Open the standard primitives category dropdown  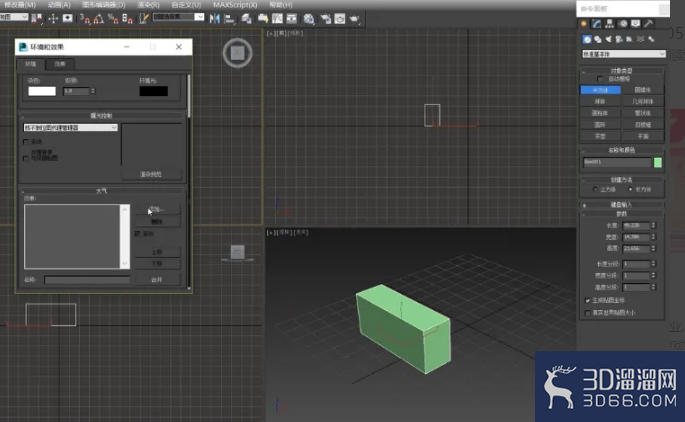(x=623, y=54)
